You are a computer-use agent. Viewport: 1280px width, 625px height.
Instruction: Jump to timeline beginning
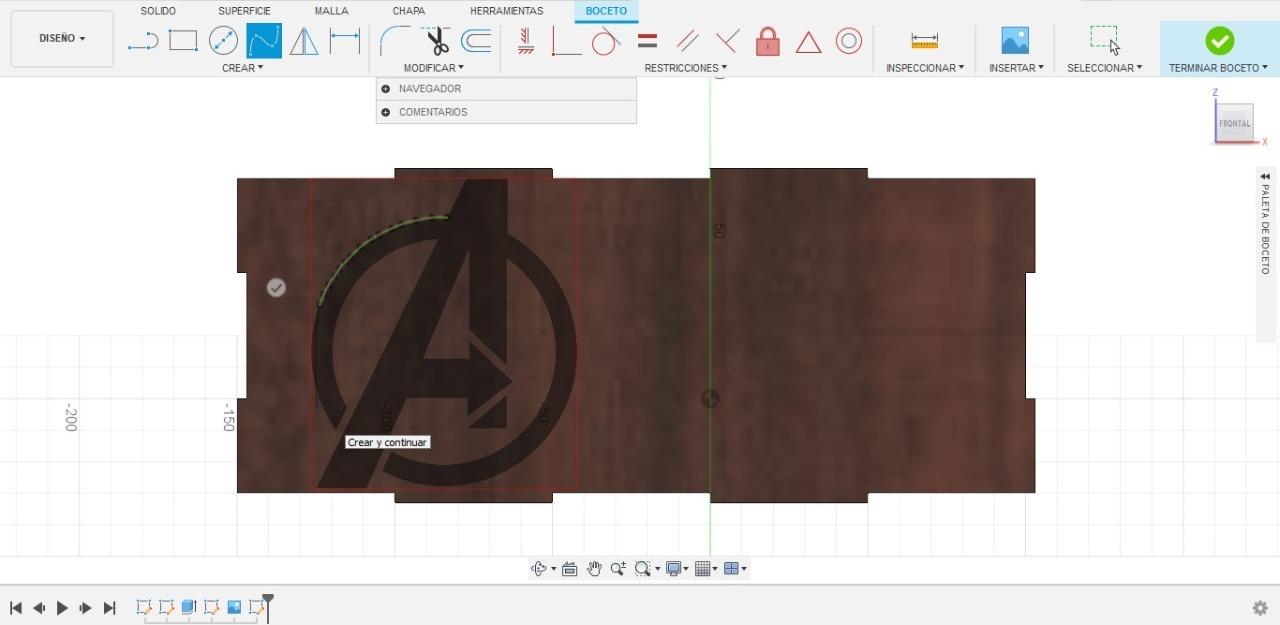pyautogui.click(x=16, y=608)
